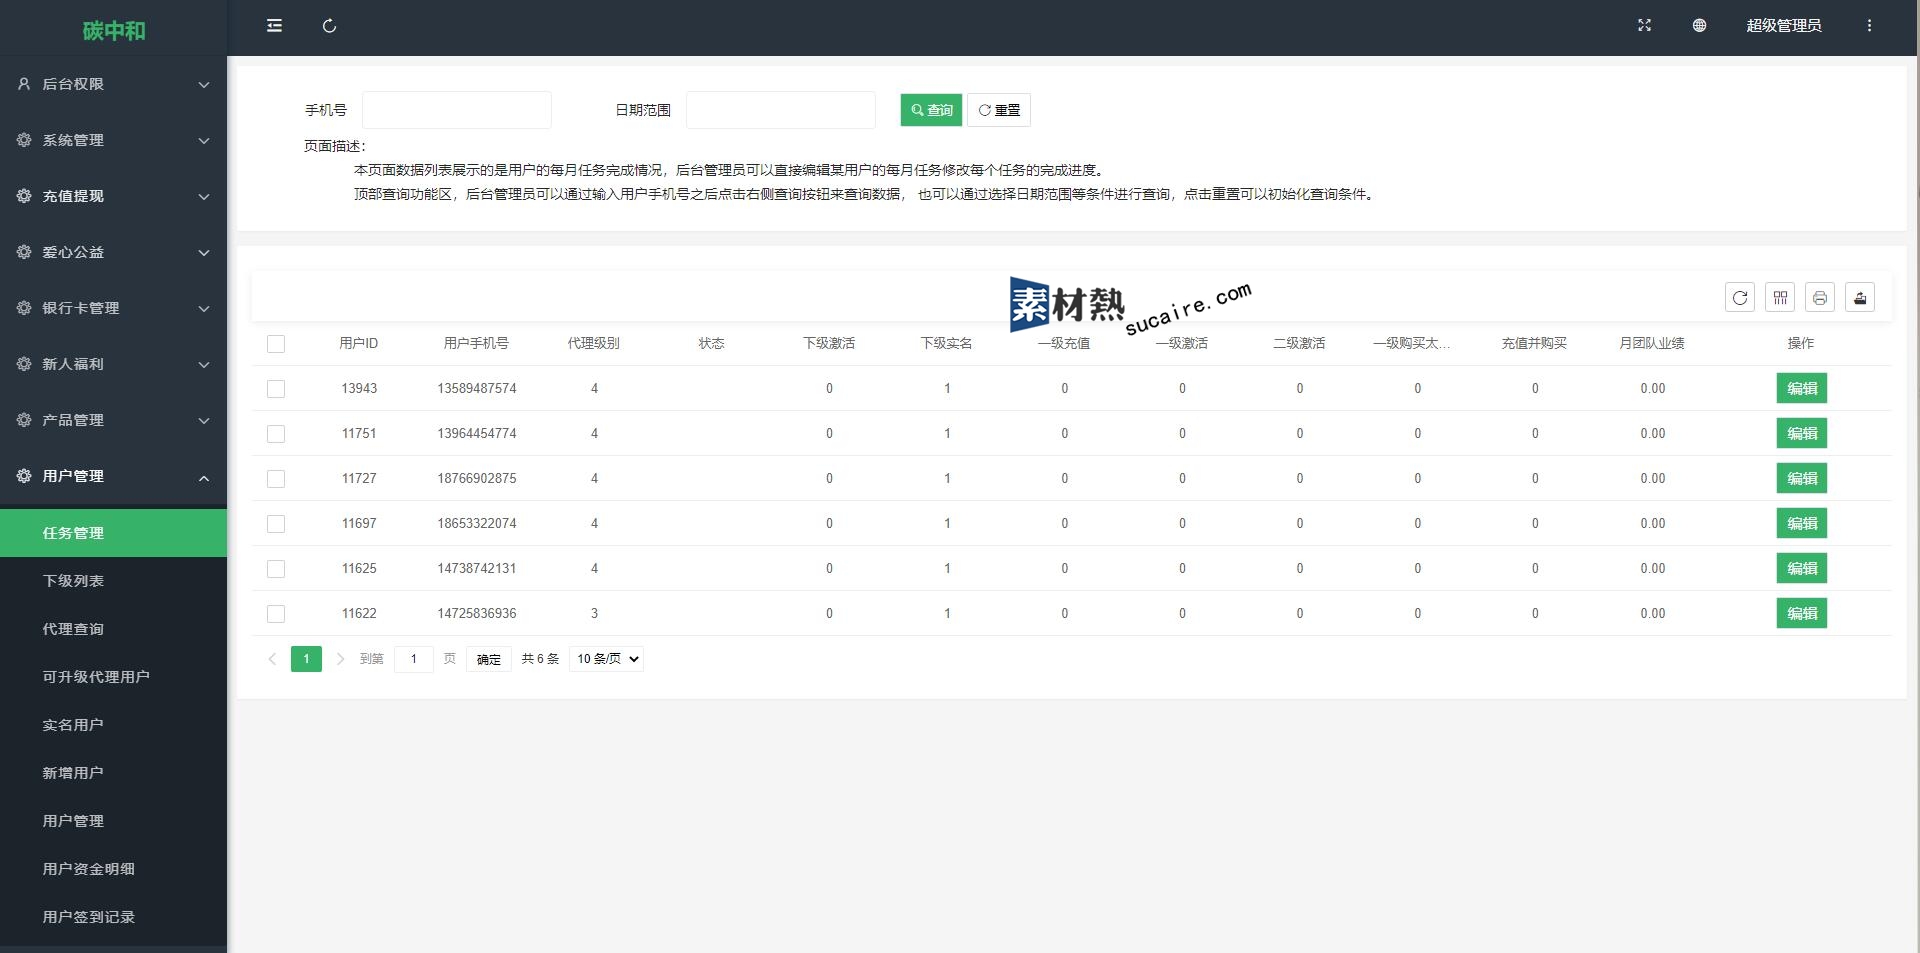Image resolution: width=1920 pixels, height=953 pixels.
Task: Click the gear icon beside 用户管理
Action: 24,476
